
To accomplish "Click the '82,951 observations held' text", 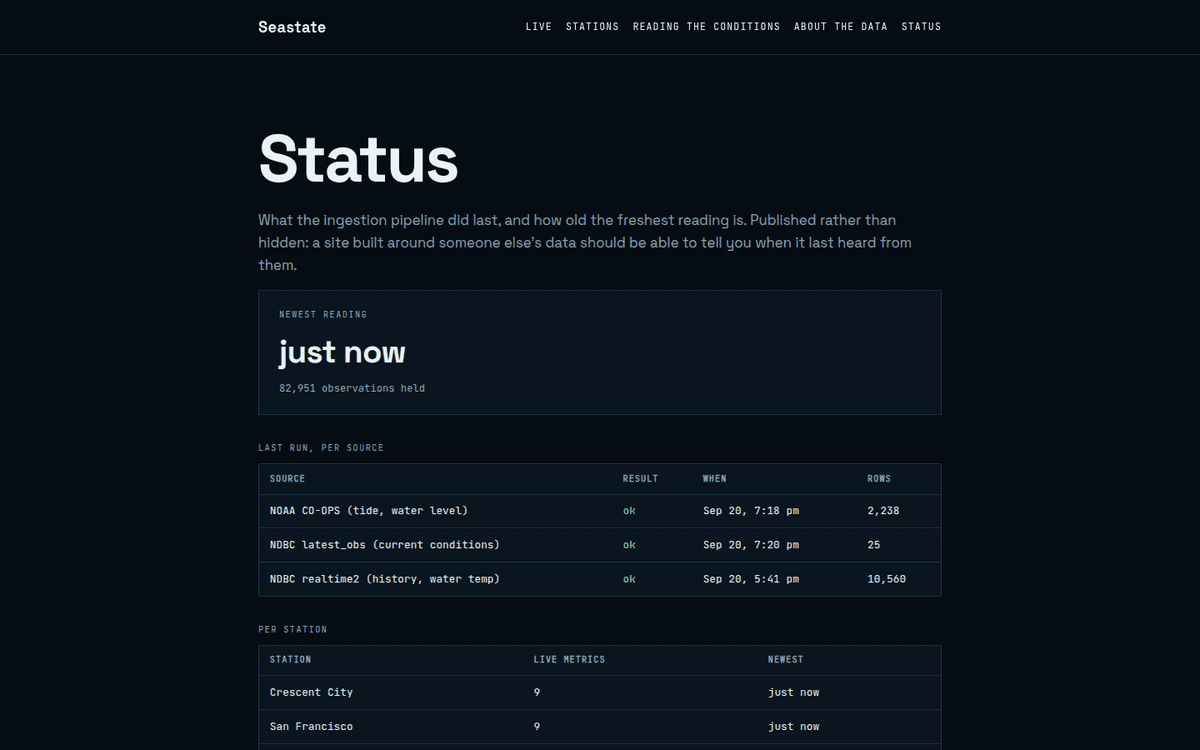I will [x=352, y=388].
